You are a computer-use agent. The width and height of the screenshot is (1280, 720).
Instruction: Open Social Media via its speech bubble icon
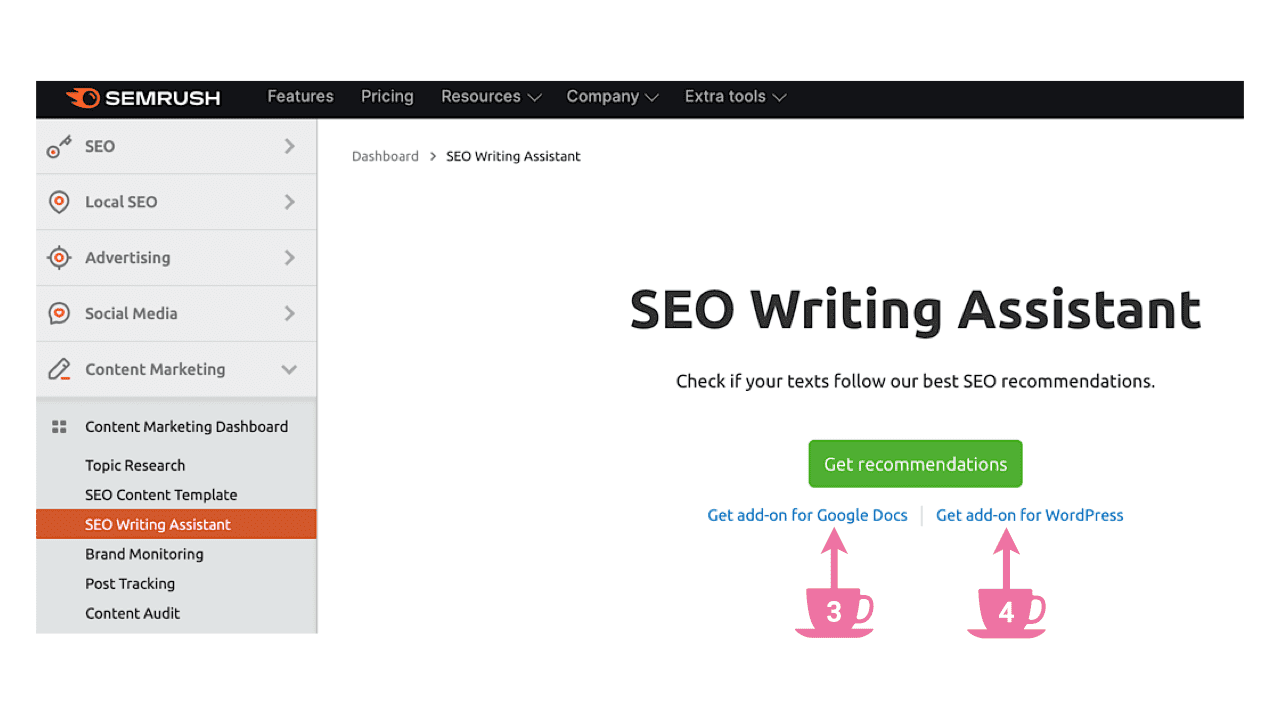point(59,313)
